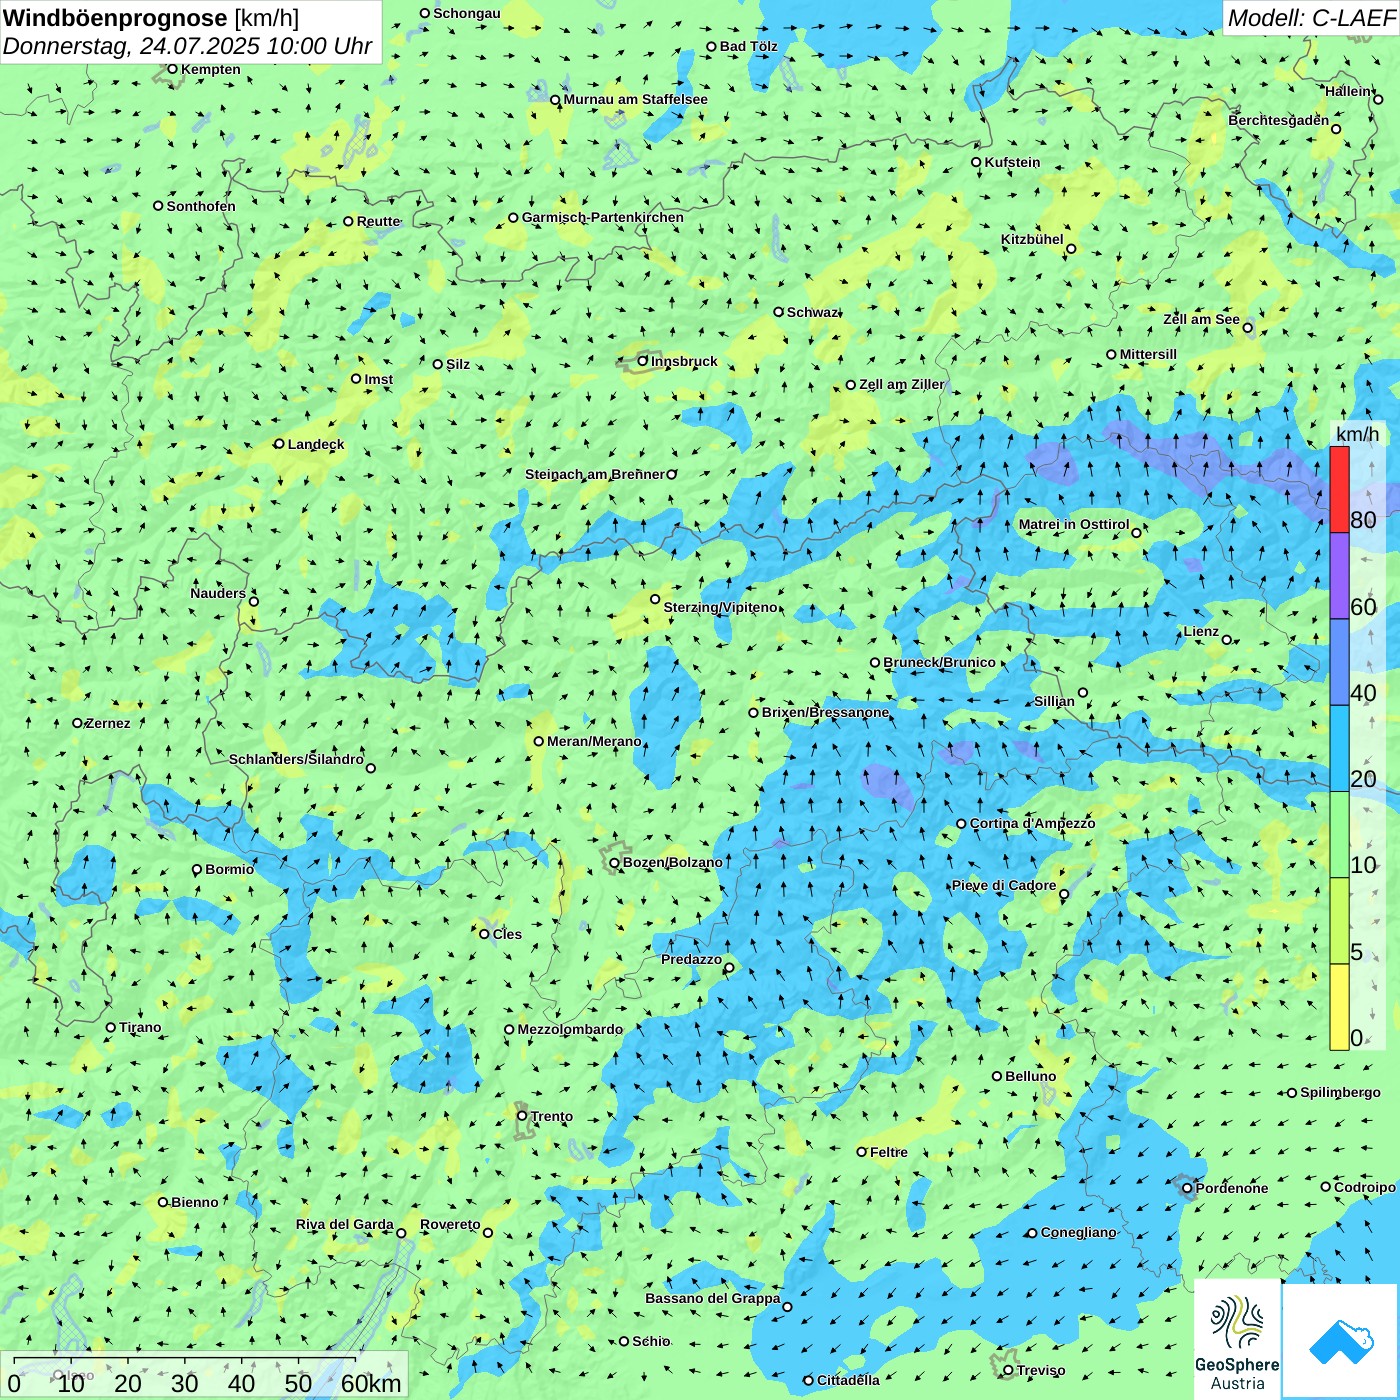Click the Mittersill label
The image size is (1400, 1400).
(x=1149, y=354)
